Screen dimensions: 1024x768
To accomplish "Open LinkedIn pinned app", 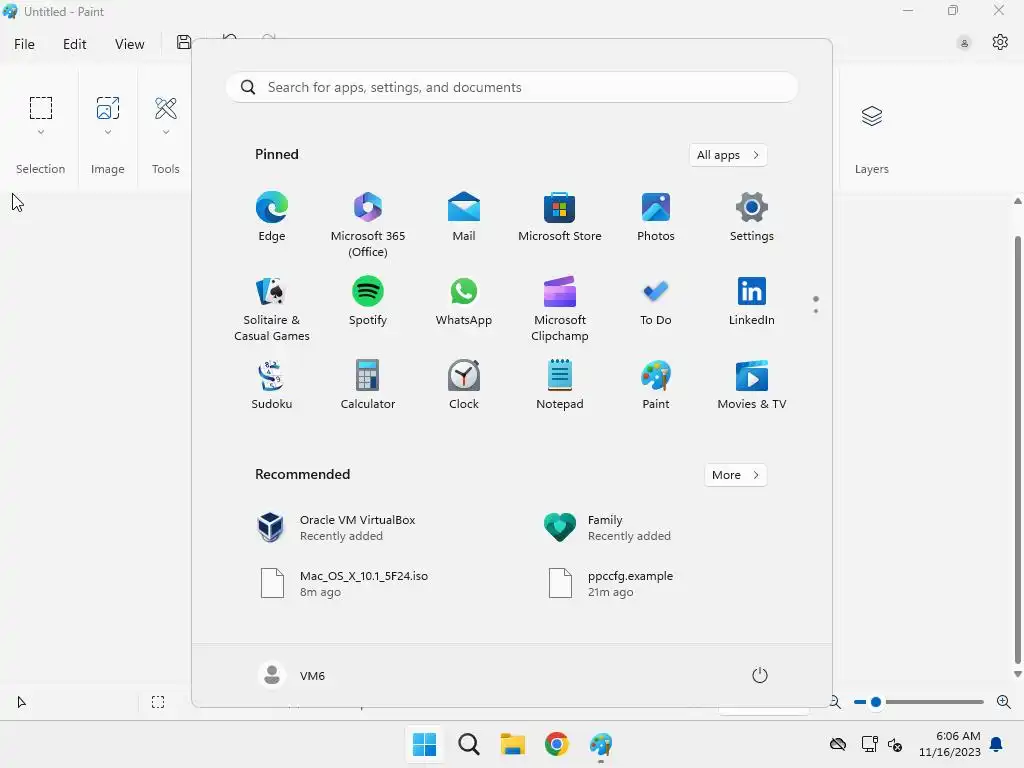I will pyautogui.click(x=752, y=301).
